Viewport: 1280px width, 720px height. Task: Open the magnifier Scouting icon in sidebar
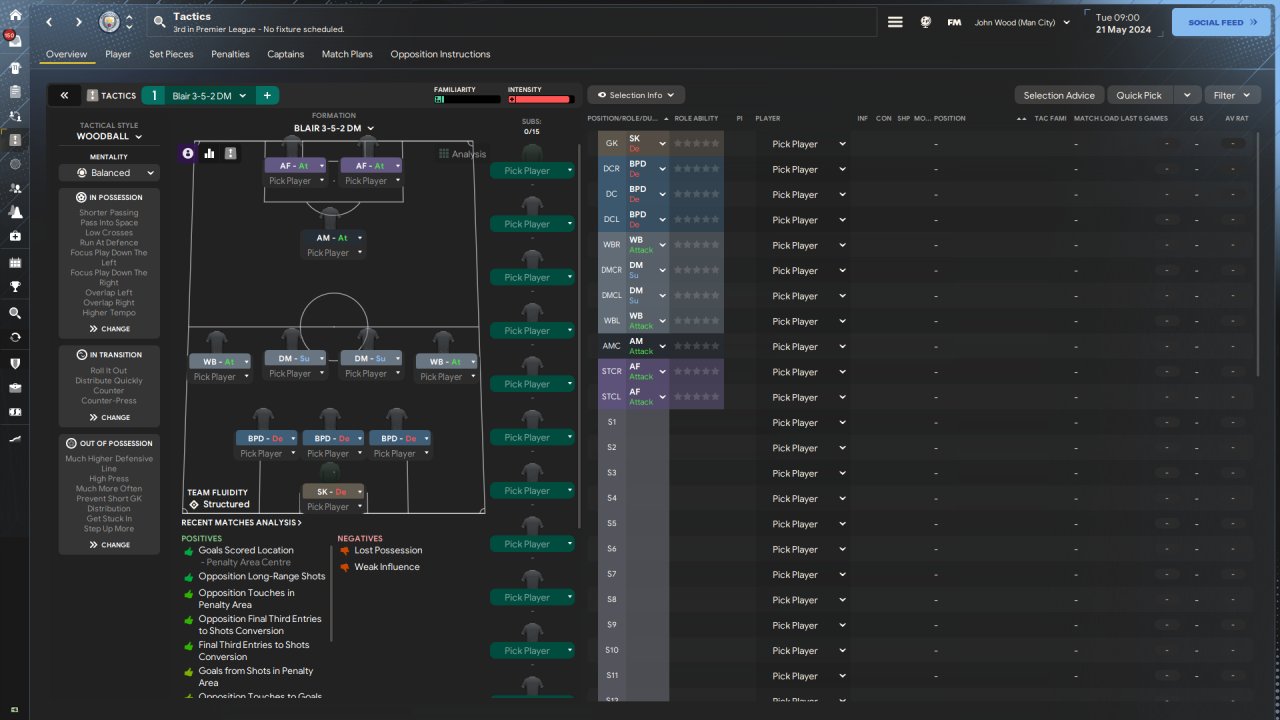[15, 313]
